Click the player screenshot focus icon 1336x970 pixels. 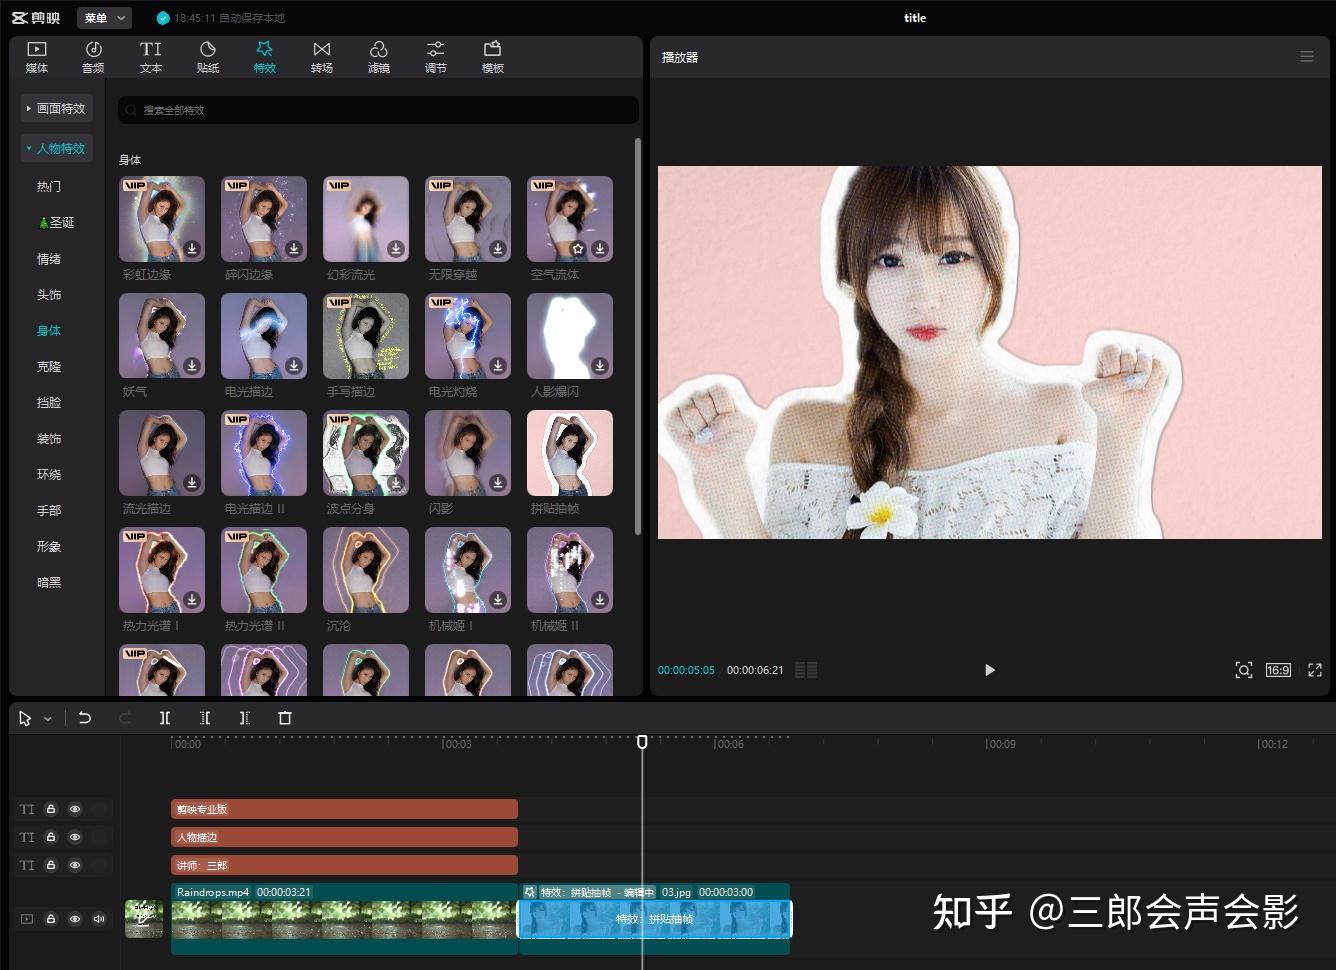pos(1243,670)
